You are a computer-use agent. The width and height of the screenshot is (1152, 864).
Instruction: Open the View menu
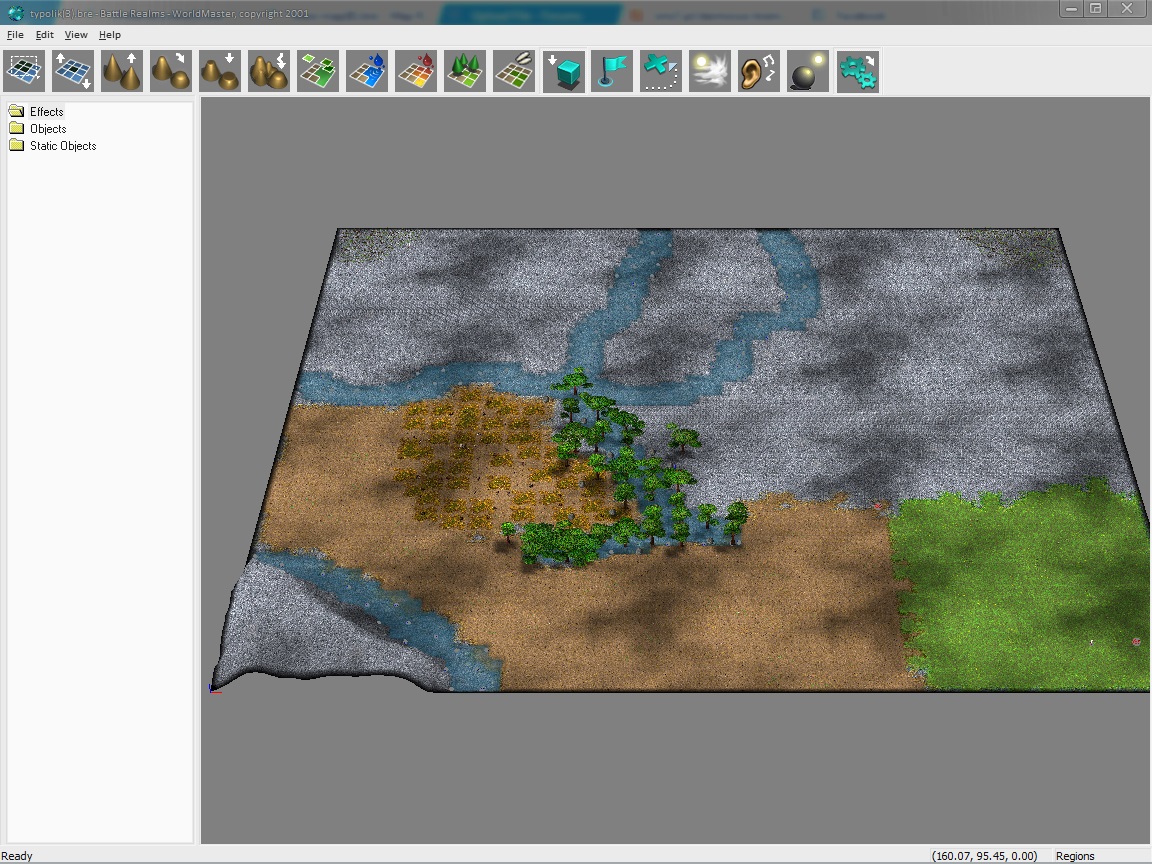point(76,35)
